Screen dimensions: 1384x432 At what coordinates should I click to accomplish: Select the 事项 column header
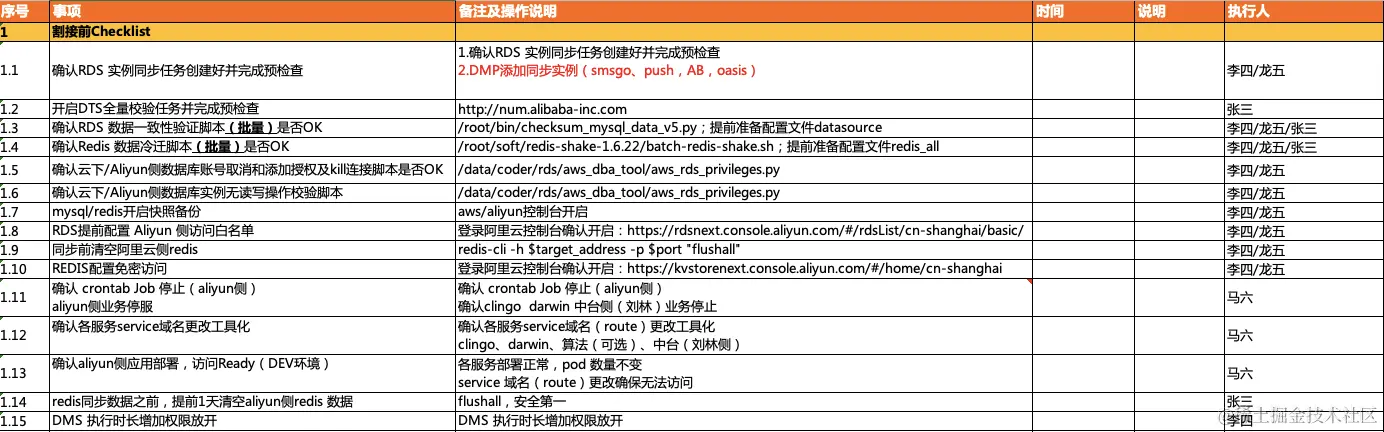[252, 11]
